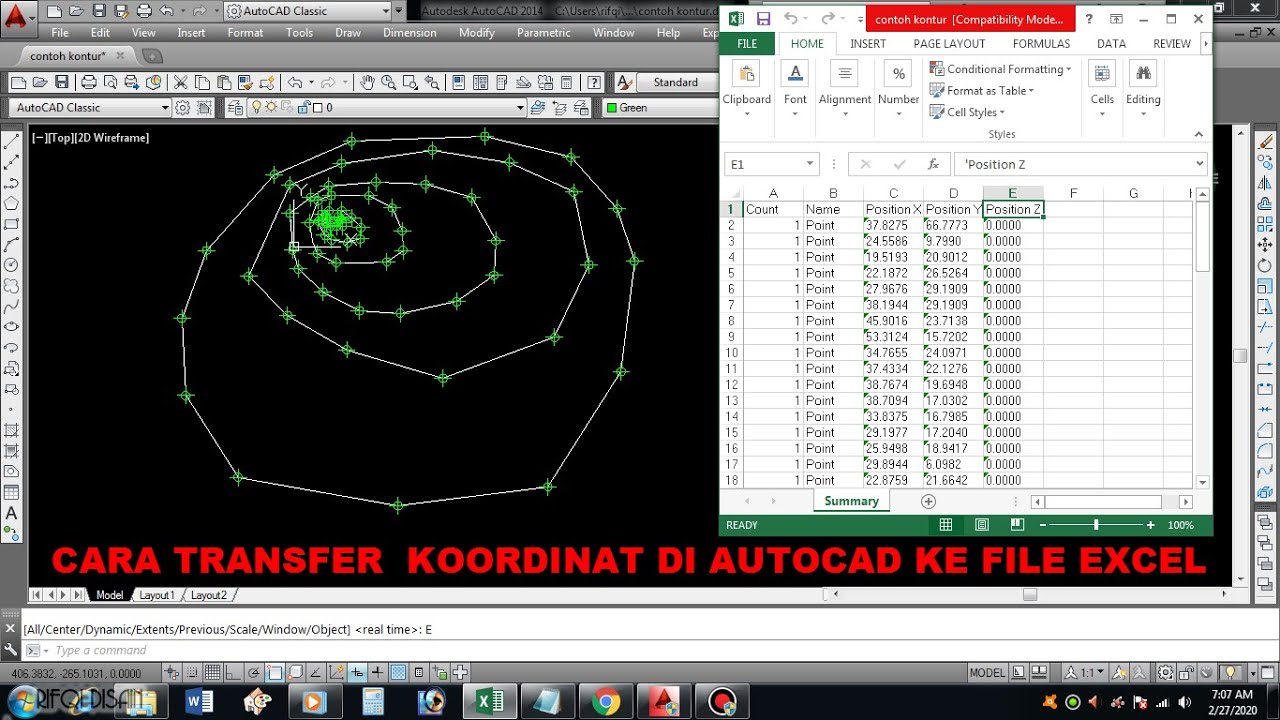Click the zoom out minus on Excel zoom bar
Image resolution: width=1280 pixels, height=720 pixels.
tap(1043, 525)
